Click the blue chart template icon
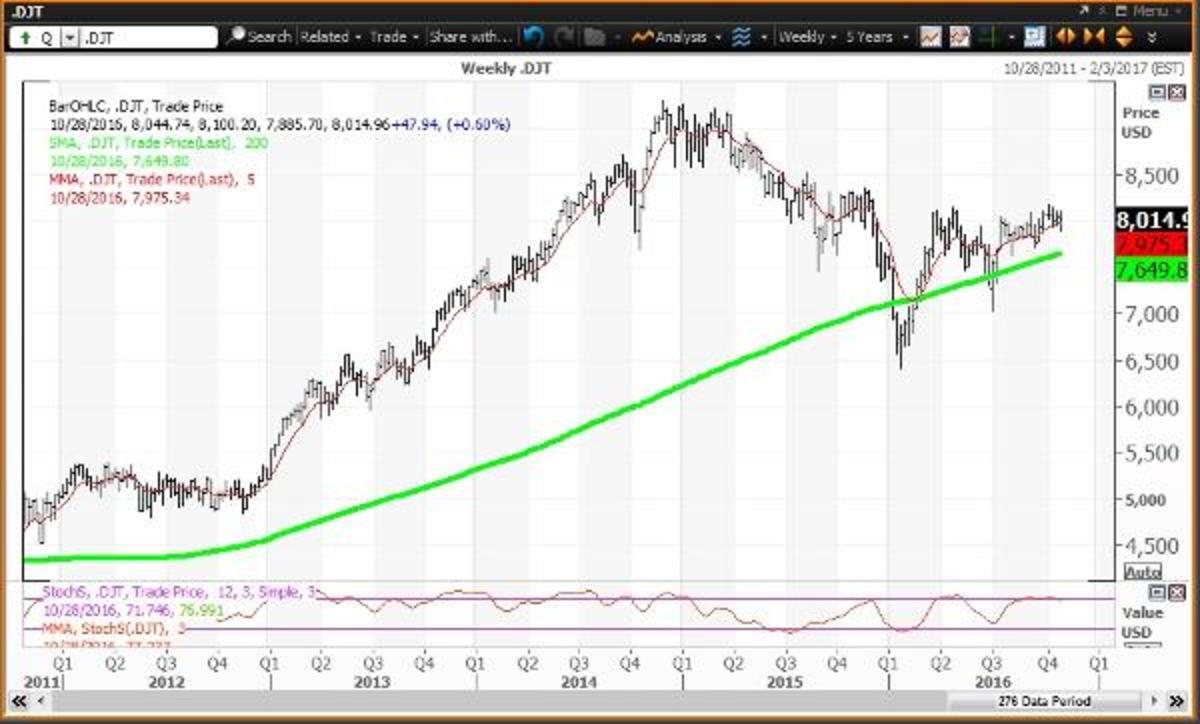This screenshot has height=724, width=1200. (1034, 37)
